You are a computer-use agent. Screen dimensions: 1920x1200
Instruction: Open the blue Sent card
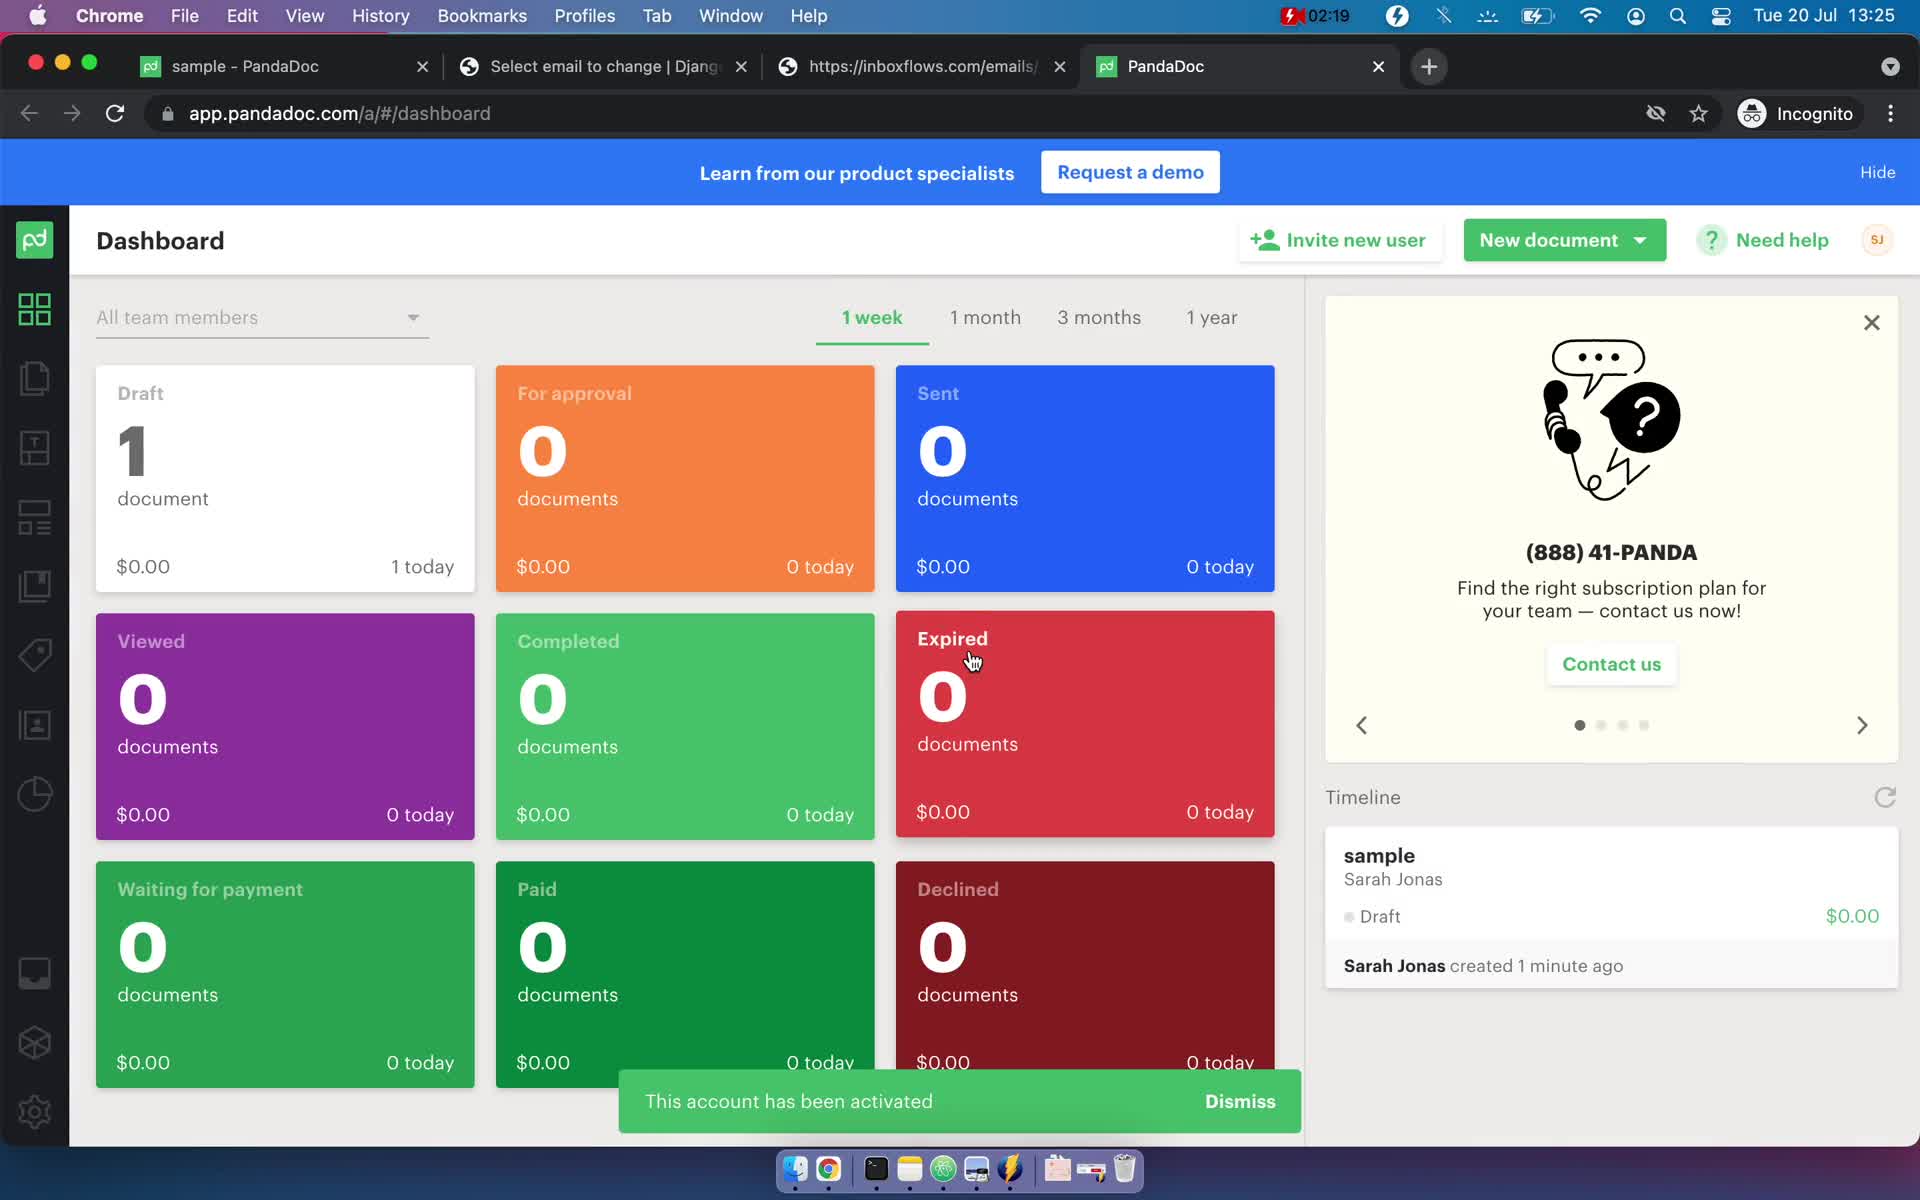click(x=1085, y=478)
